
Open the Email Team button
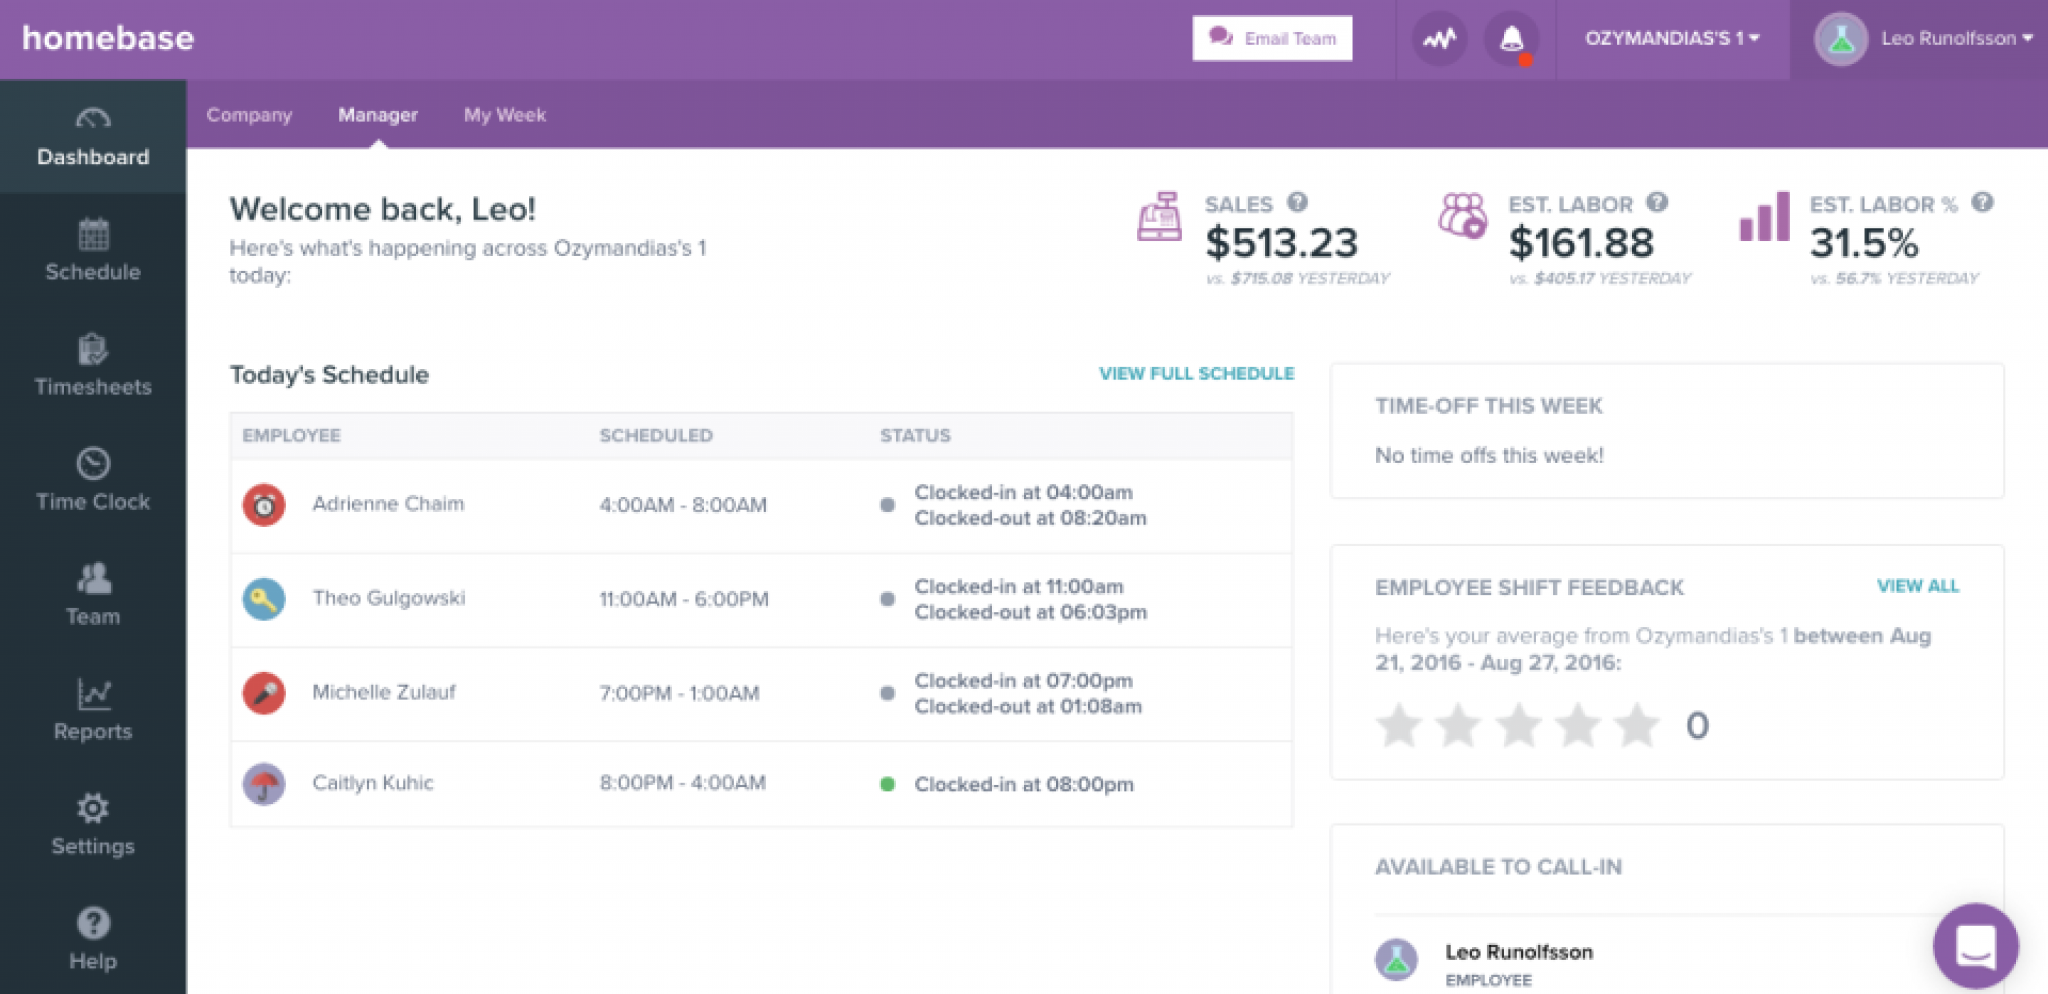(1272, 38)
